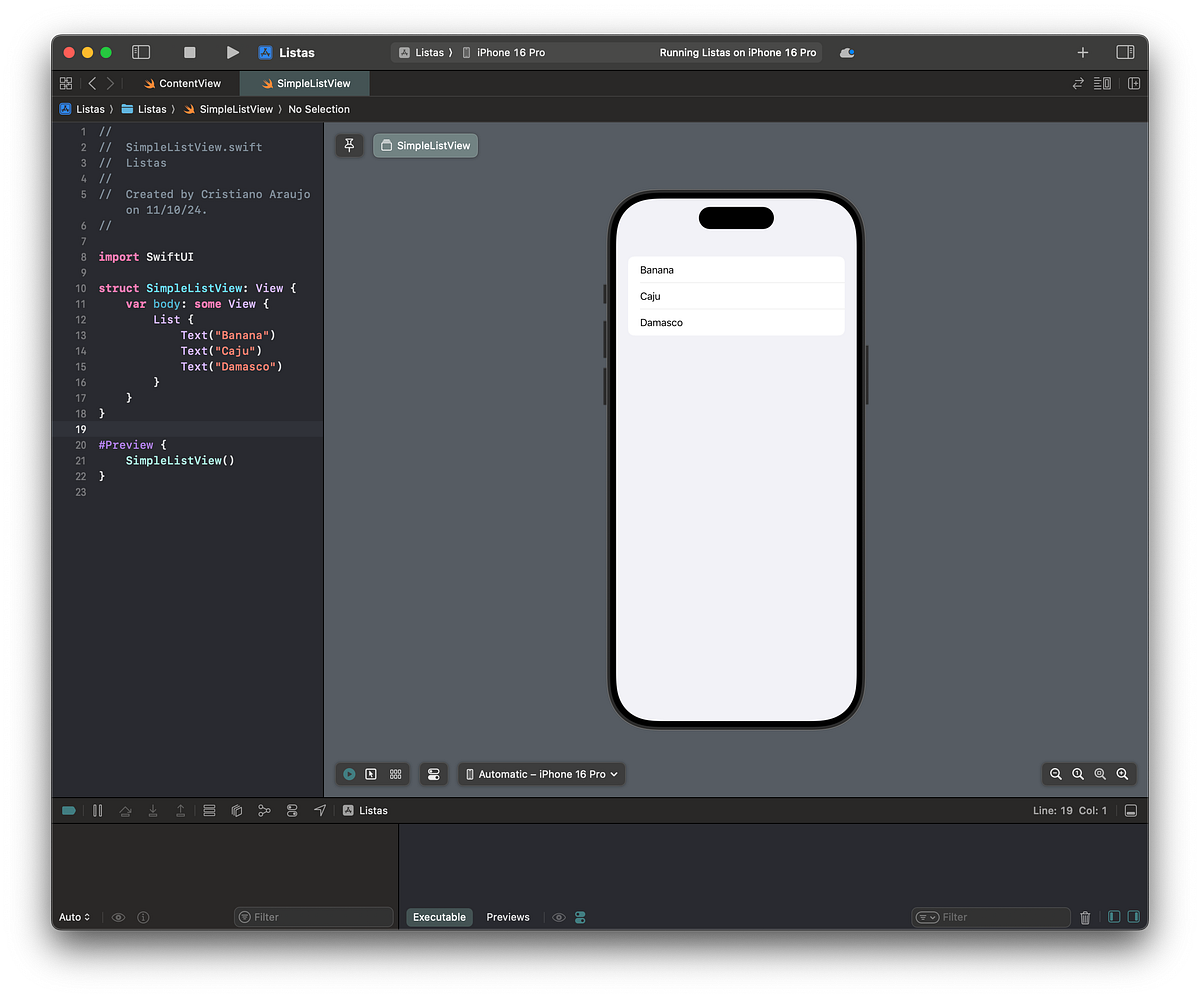
Task: Start live preview with the canvas play icon
Action: pos(349,773)
